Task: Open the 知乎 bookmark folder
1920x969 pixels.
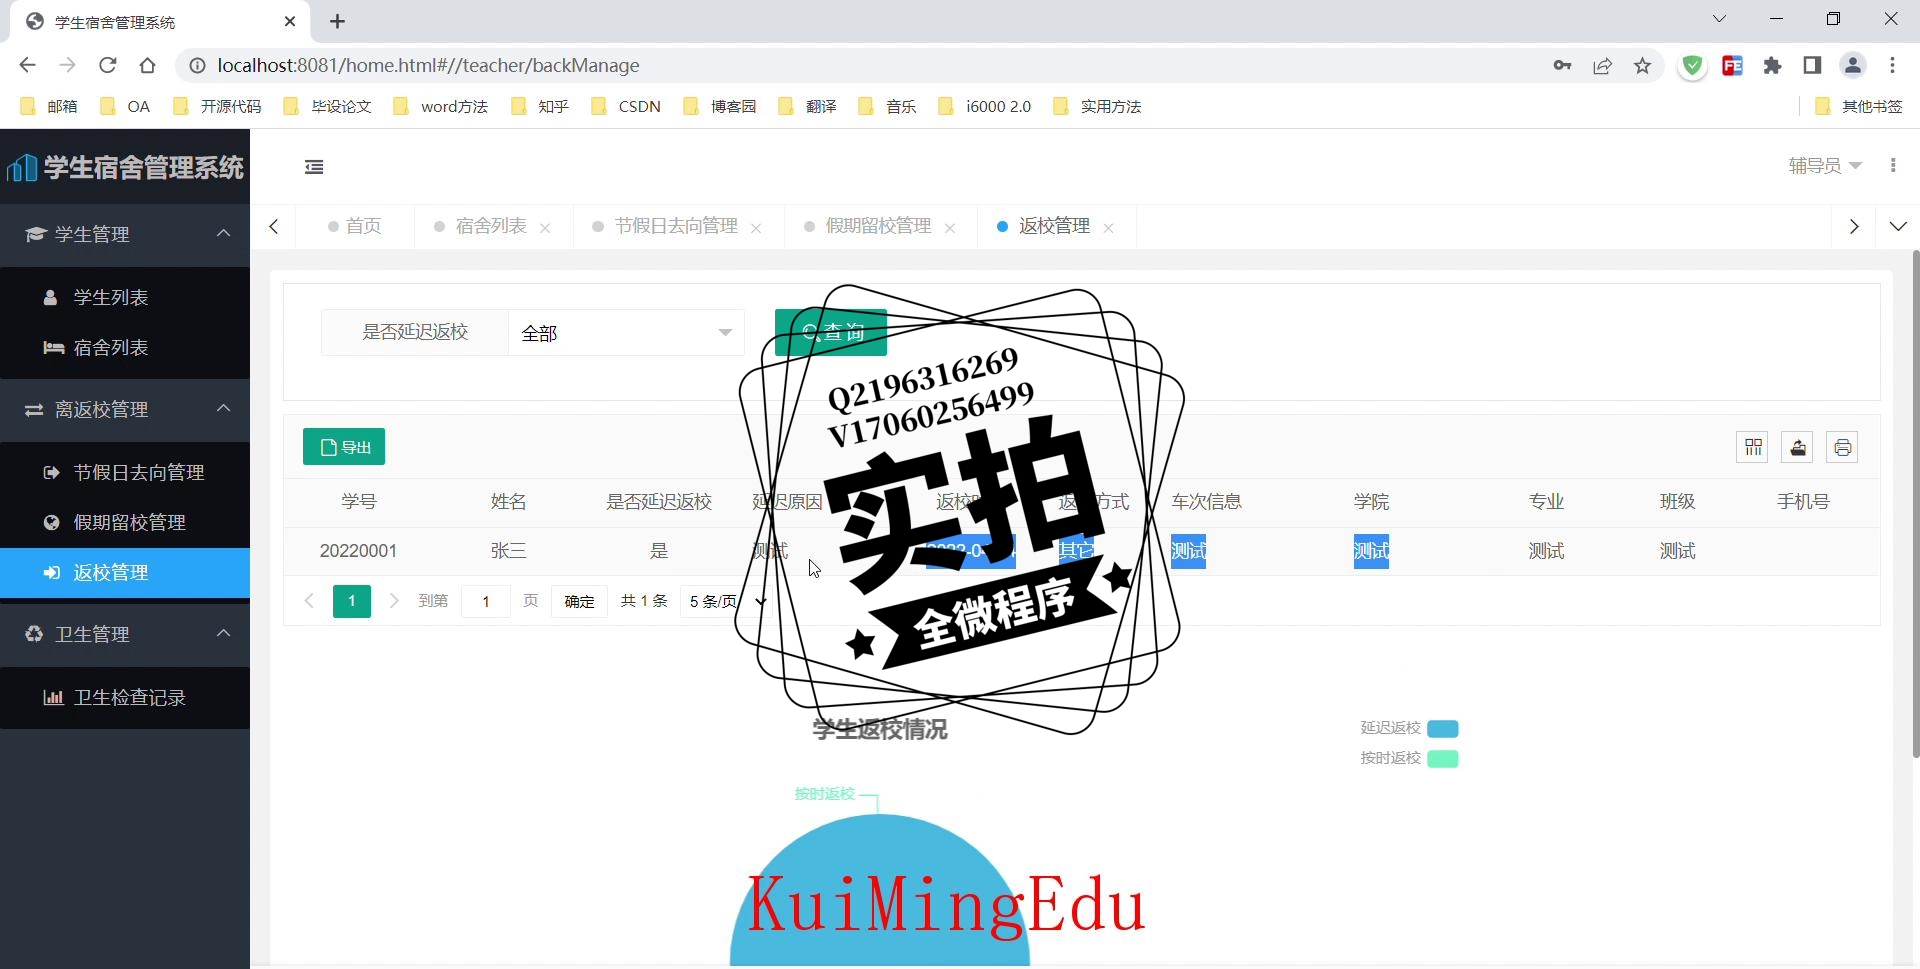Action: click(x=540, y=106)
